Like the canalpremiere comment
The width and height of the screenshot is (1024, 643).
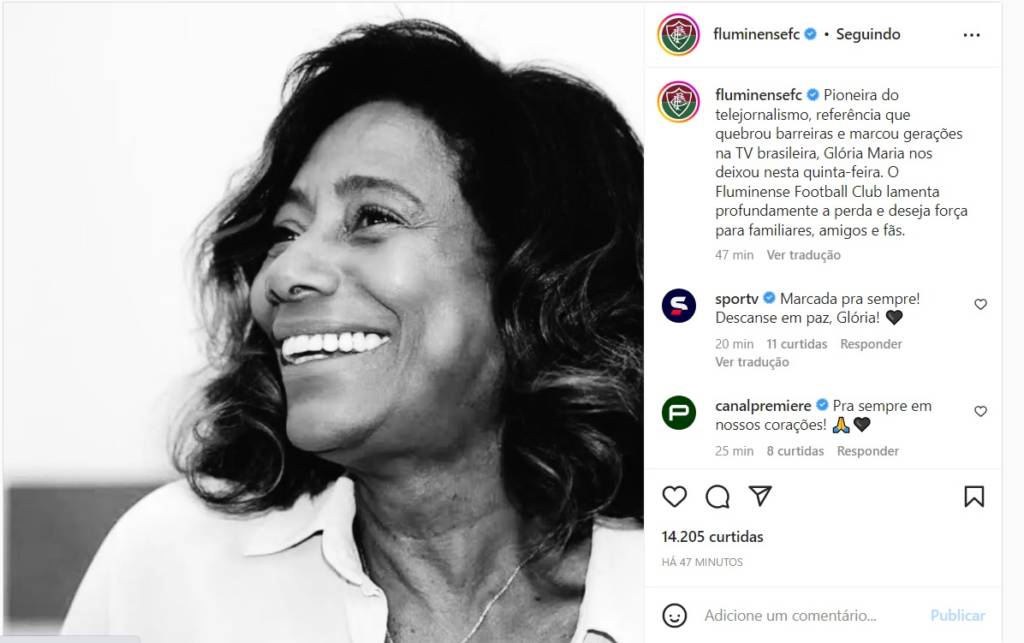click(980, 411)
